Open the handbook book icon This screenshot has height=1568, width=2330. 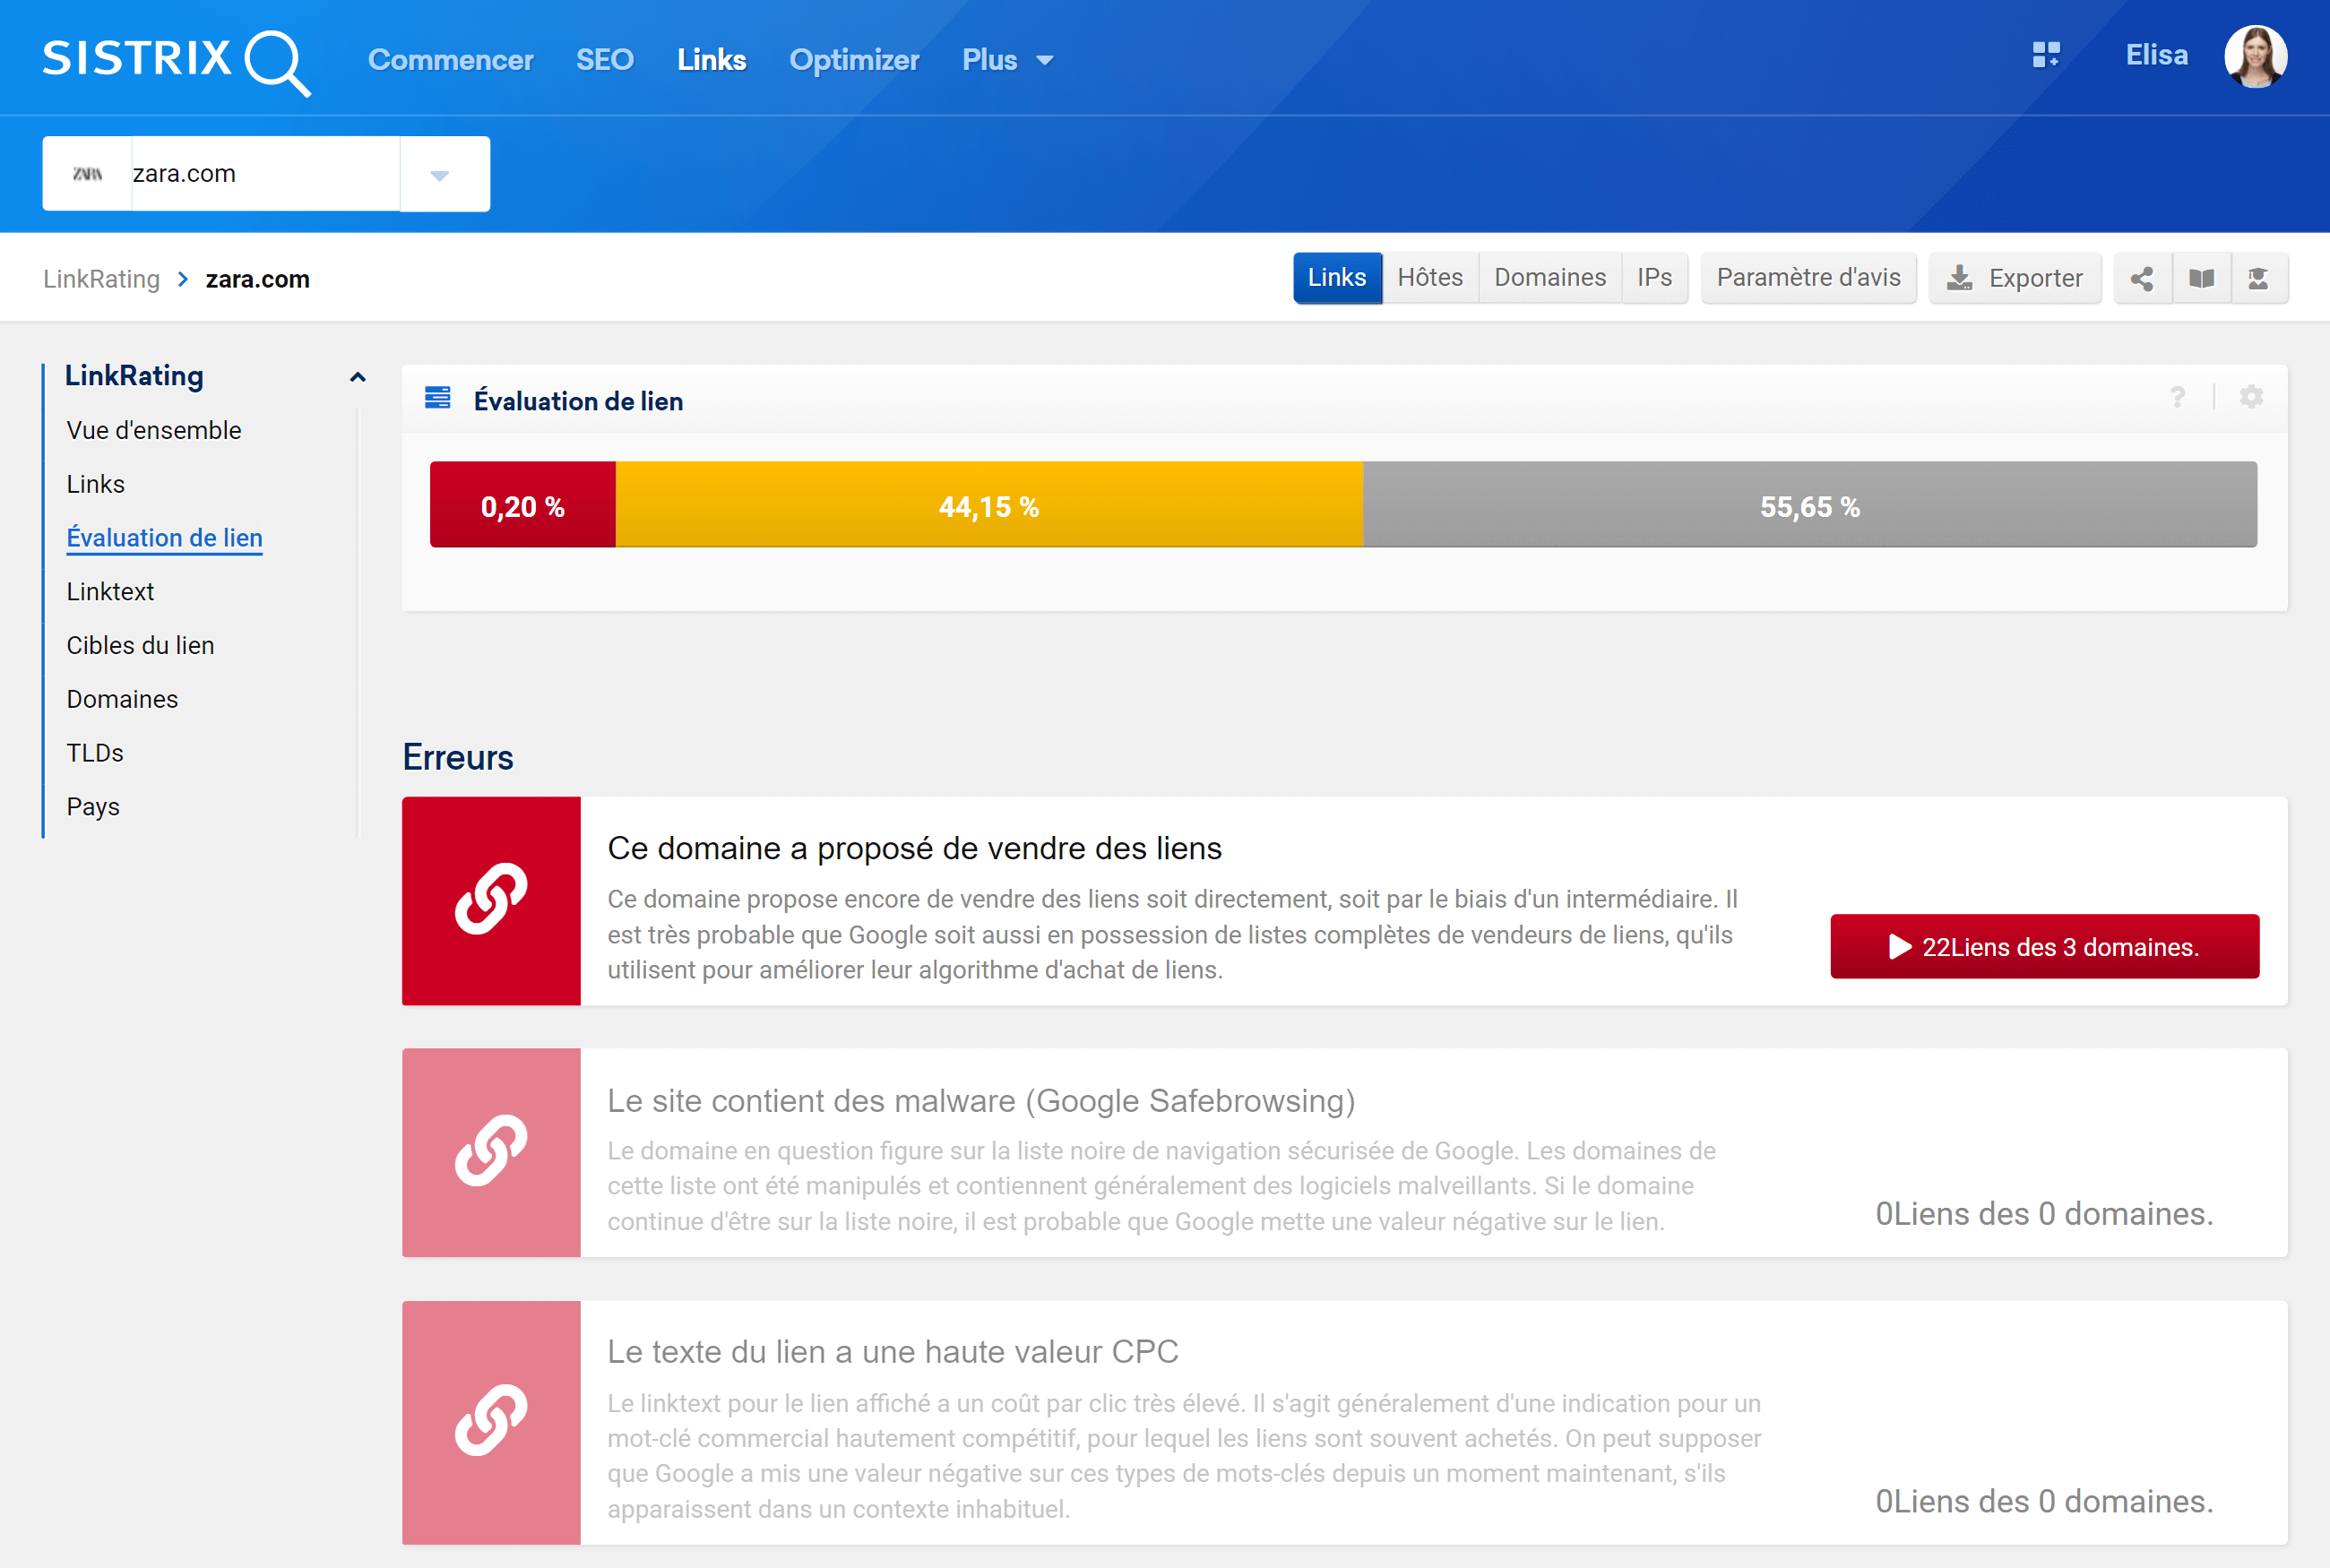tap(2201, 278)
